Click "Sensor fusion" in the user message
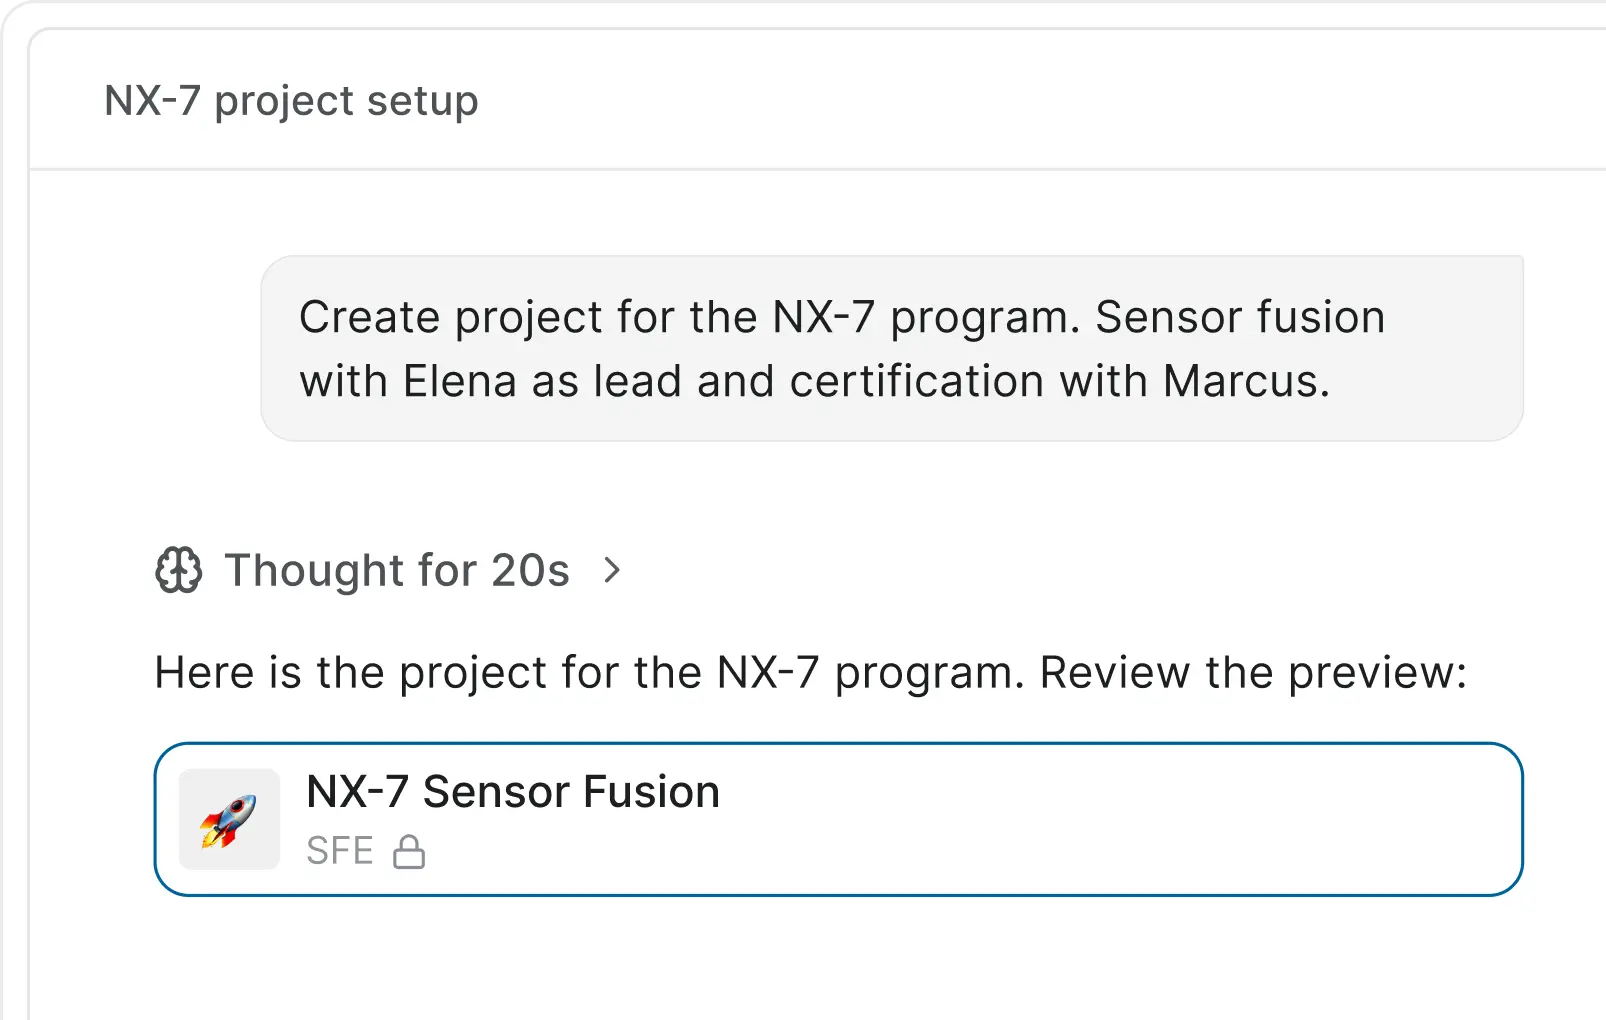 [1240, 317]
